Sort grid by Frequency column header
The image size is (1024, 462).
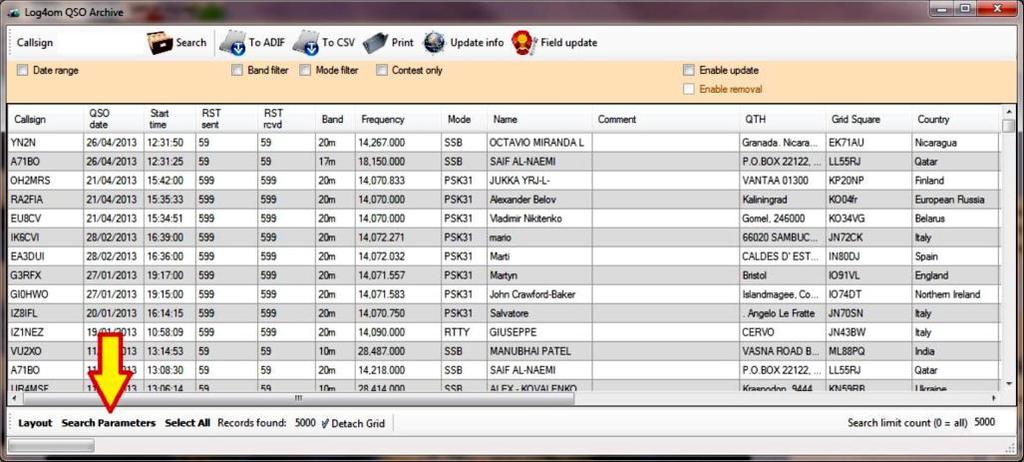point(398,120)
